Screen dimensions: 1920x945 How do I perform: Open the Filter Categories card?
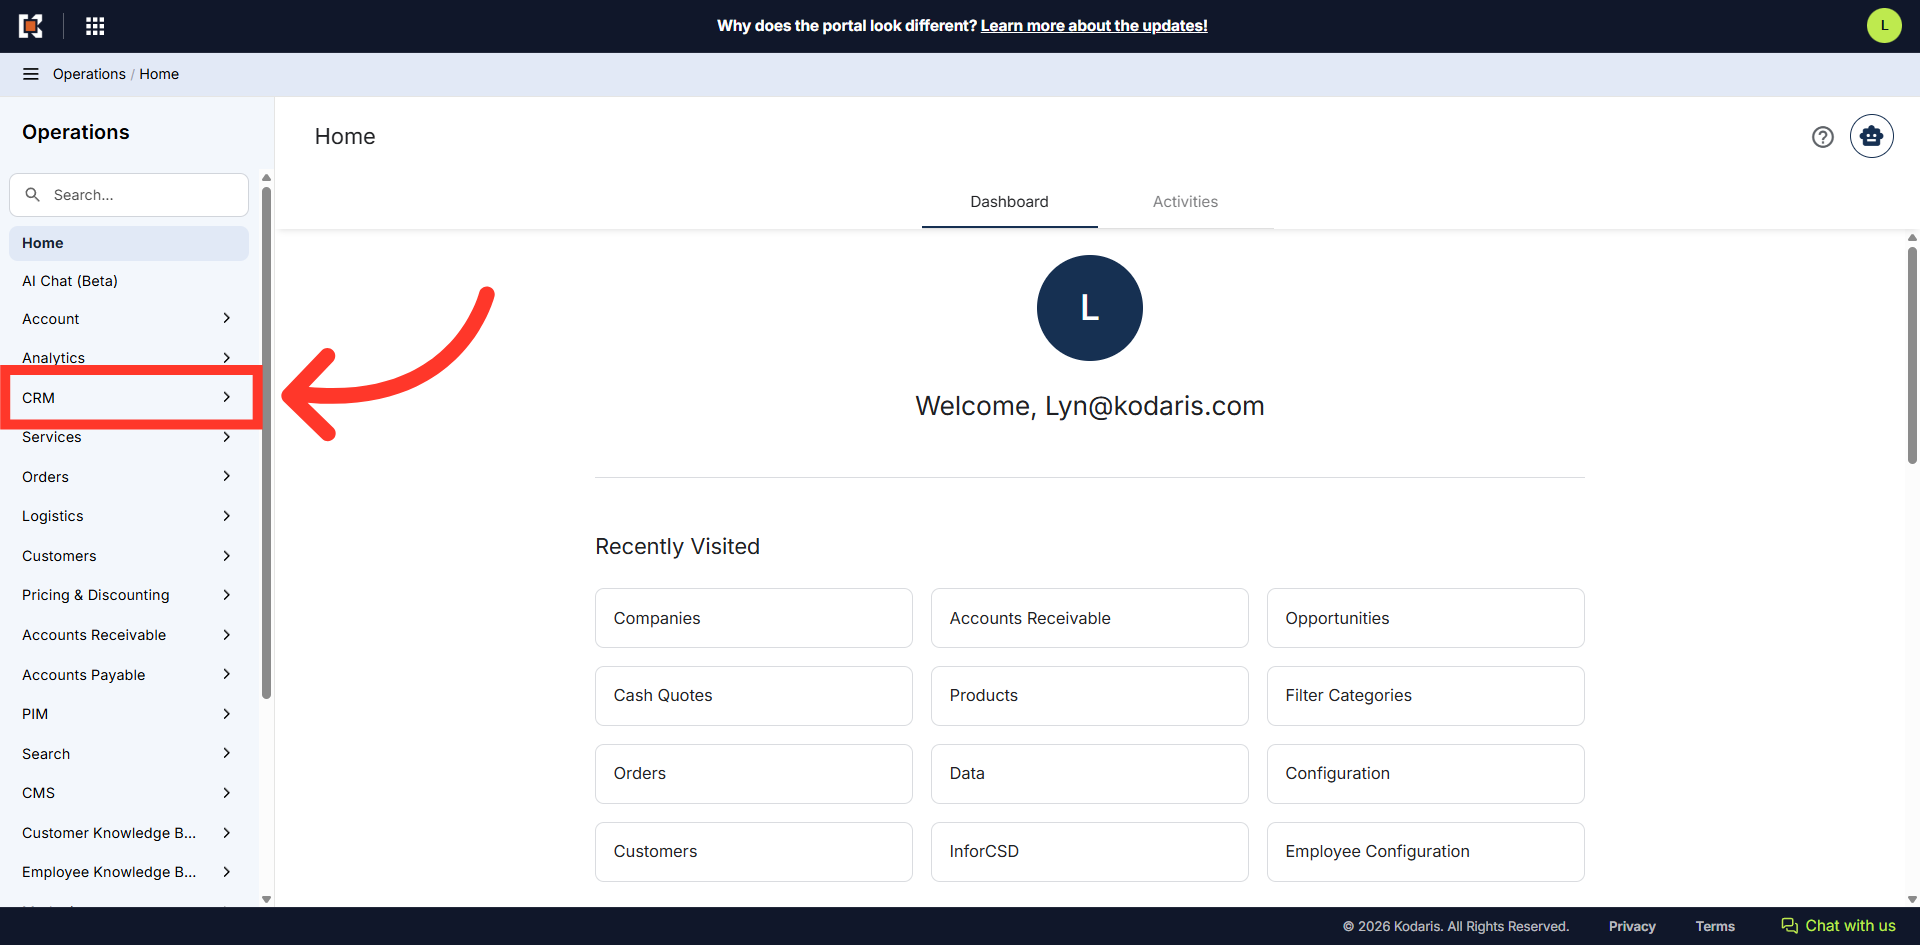[x=1426, y=696]
